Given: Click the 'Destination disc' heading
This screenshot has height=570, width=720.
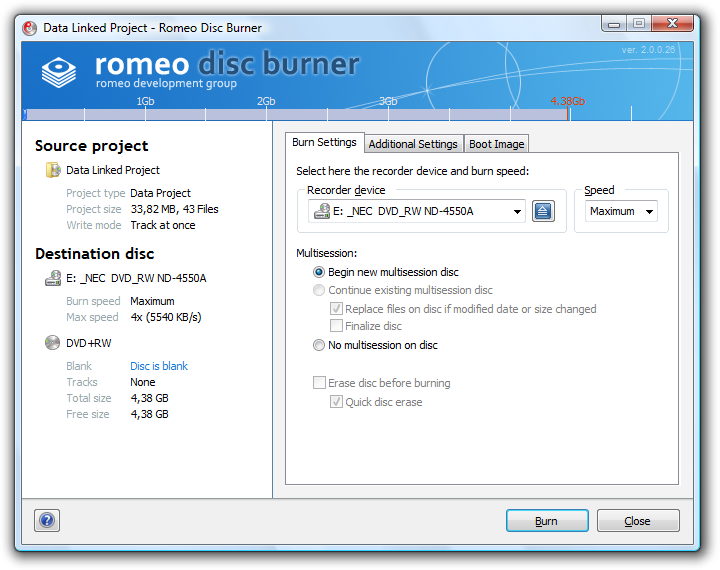Looking at the screenshot, I should [95, 254].
